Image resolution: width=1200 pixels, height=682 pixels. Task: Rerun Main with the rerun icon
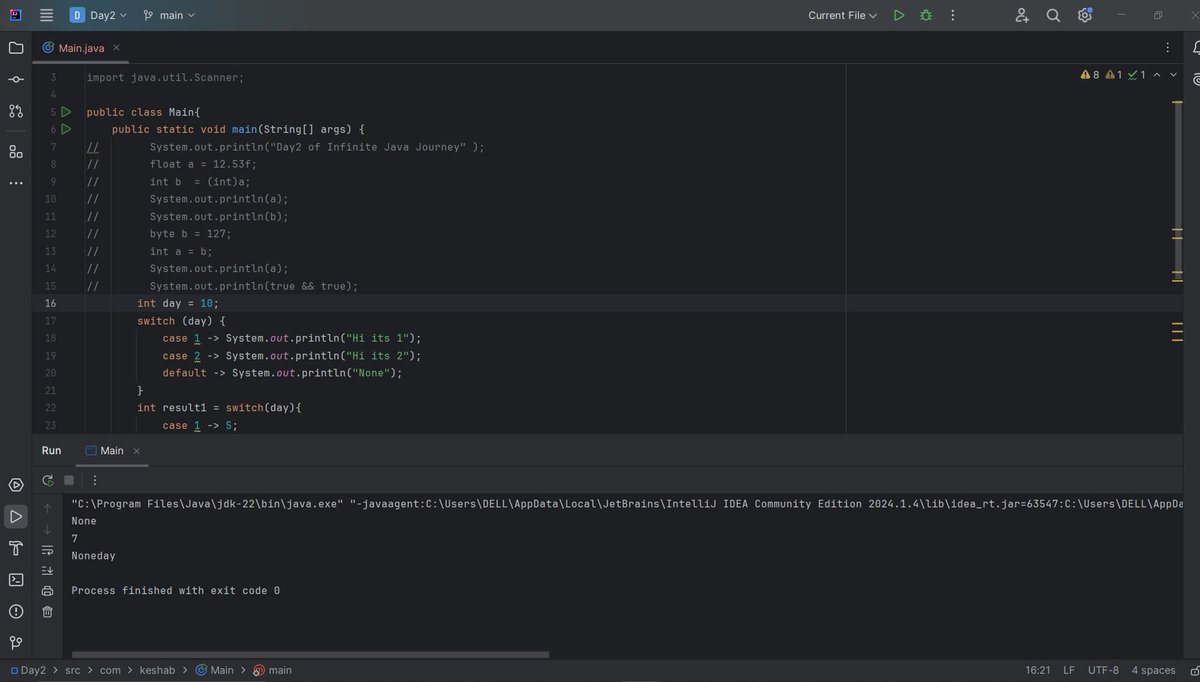tap(47, 480)
